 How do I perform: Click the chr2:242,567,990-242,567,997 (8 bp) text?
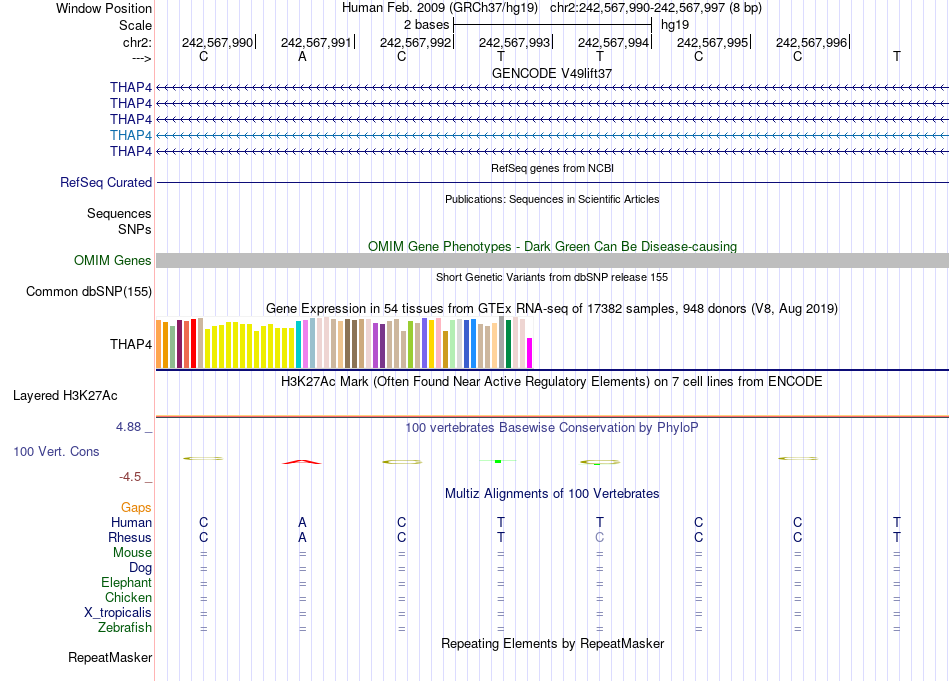coord(656,8)
